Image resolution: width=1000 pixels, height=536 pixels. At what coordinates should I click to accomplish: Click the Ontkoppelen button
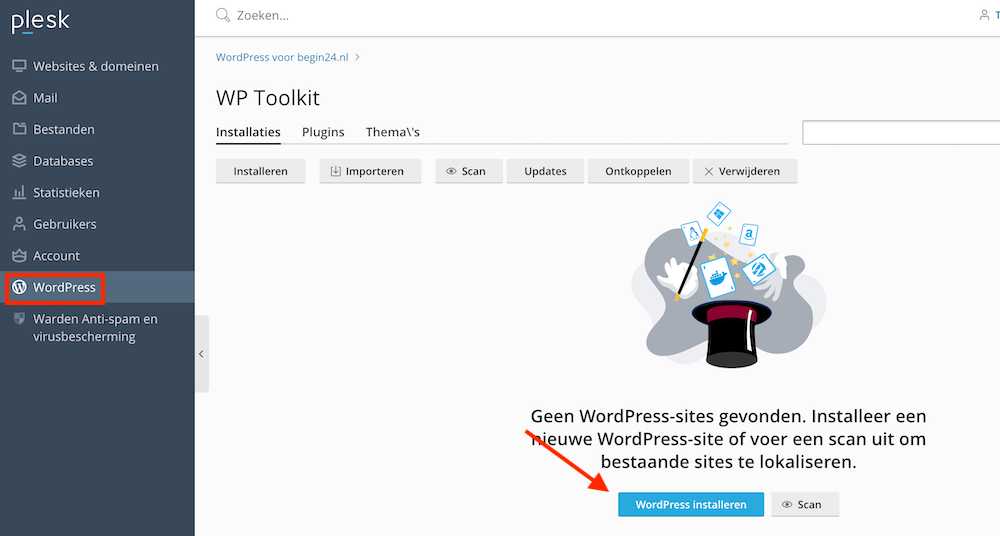point(638,171)
